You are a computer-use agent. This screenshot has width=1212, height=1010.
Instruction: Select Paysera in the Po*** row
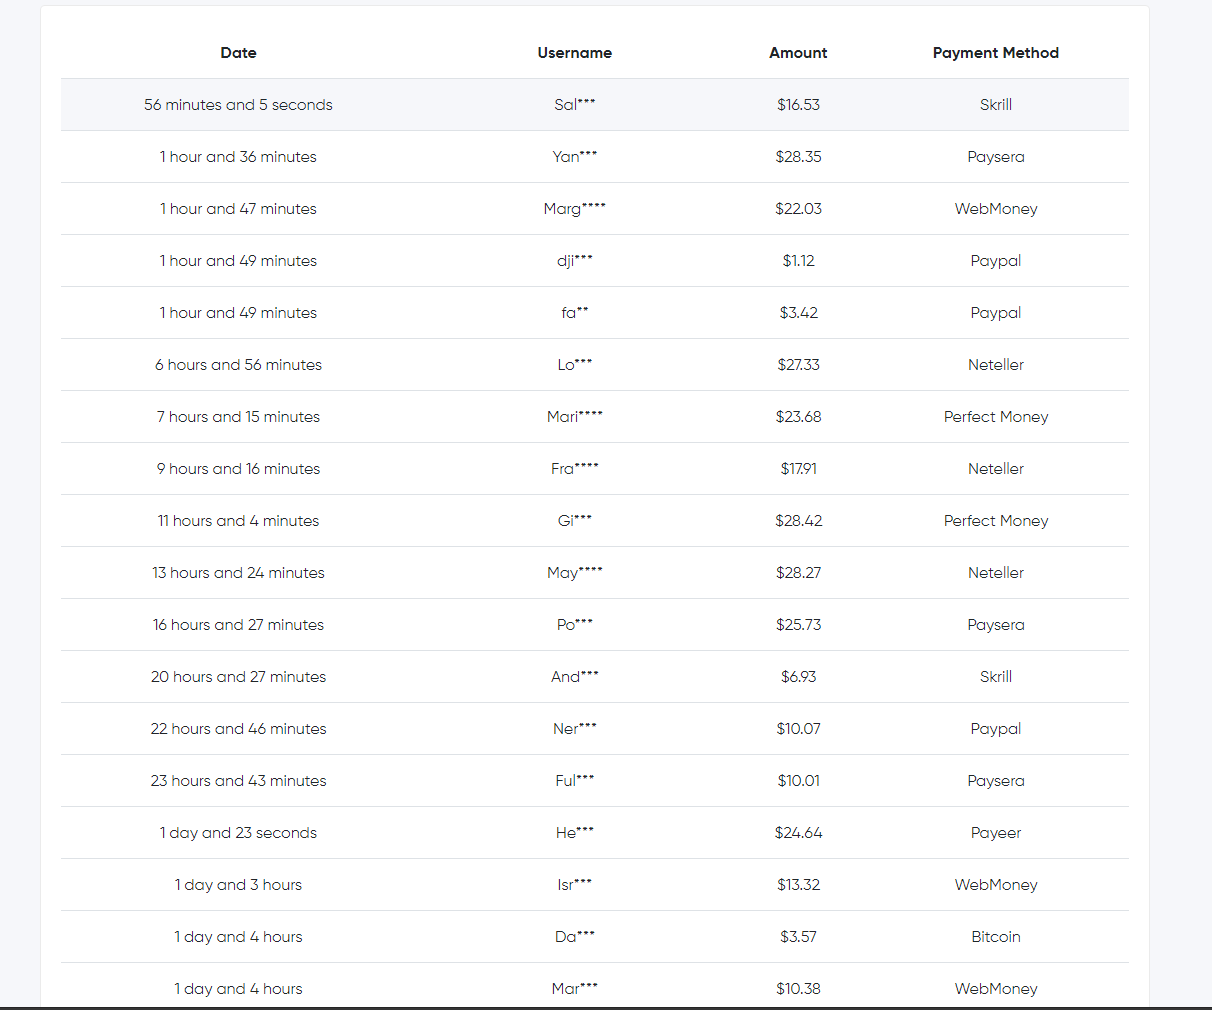pyautogui.click(x=996, y=625)
